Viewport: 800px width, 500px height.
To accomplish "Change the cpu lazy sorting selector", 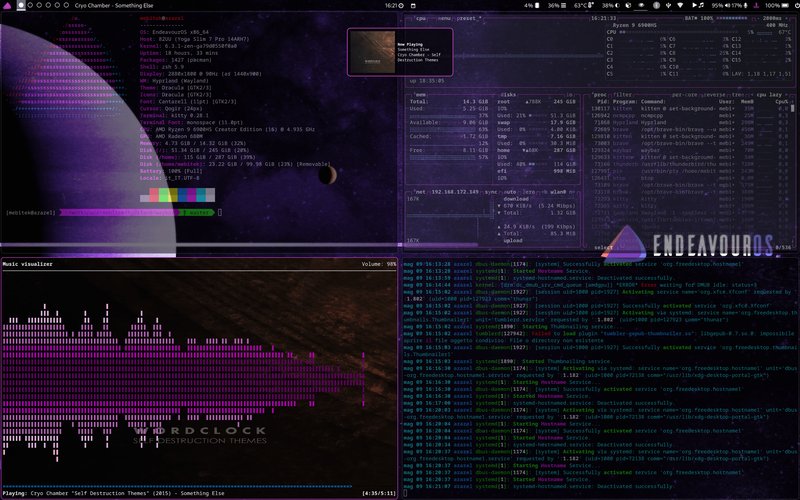I will [x=771, y=95].
